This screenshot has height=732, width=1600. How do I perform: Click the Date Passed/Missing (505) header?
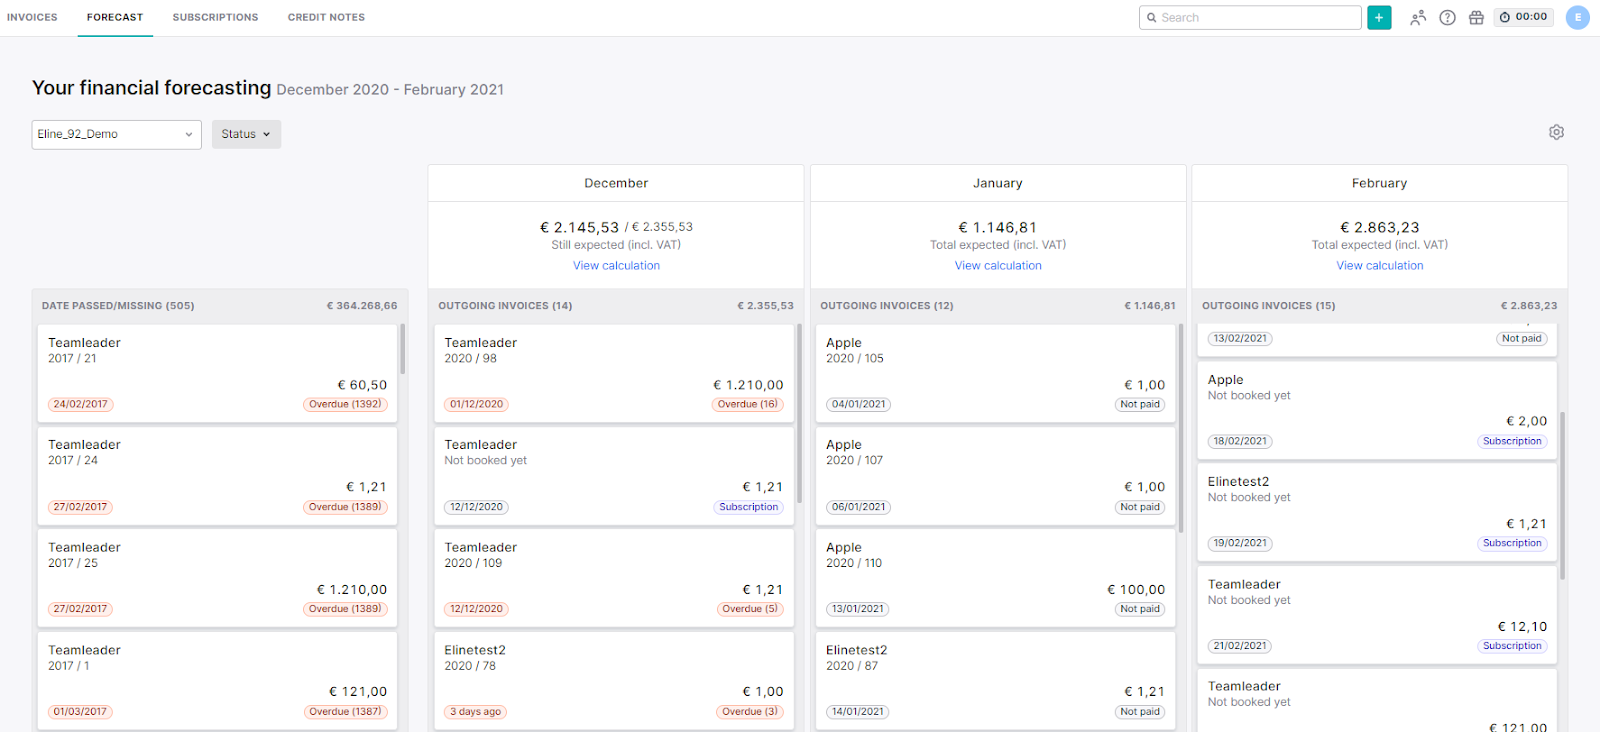tap(118, 306)
